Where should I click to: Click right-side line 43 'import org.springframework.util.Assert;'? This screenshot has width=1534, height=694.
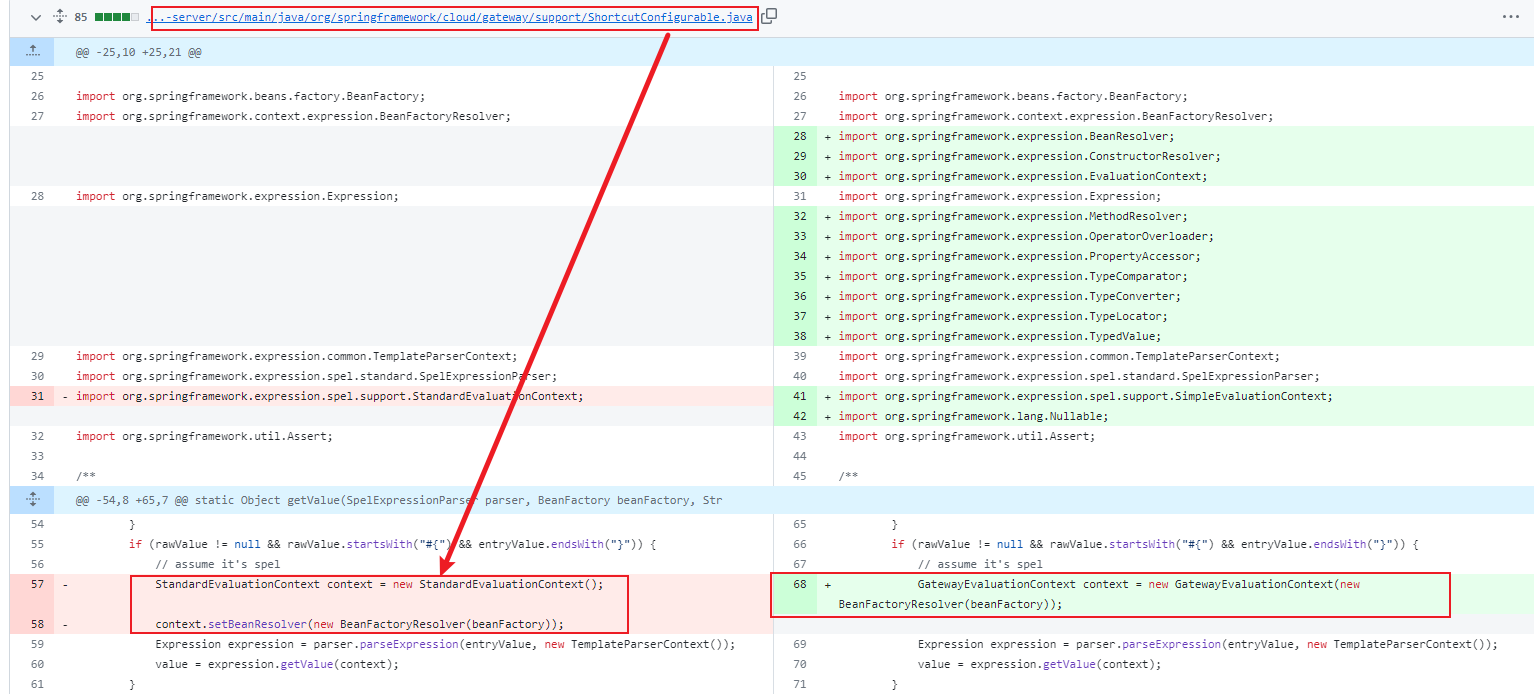967,436
